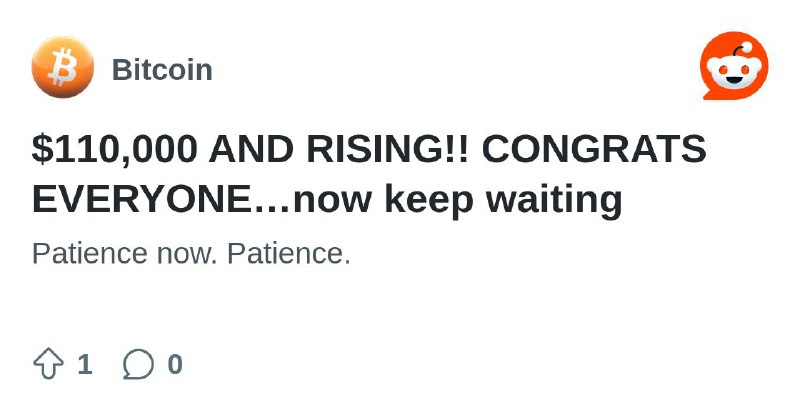
Task: Open the Bitcoin subreddit name link
Action: click(162, 69)
